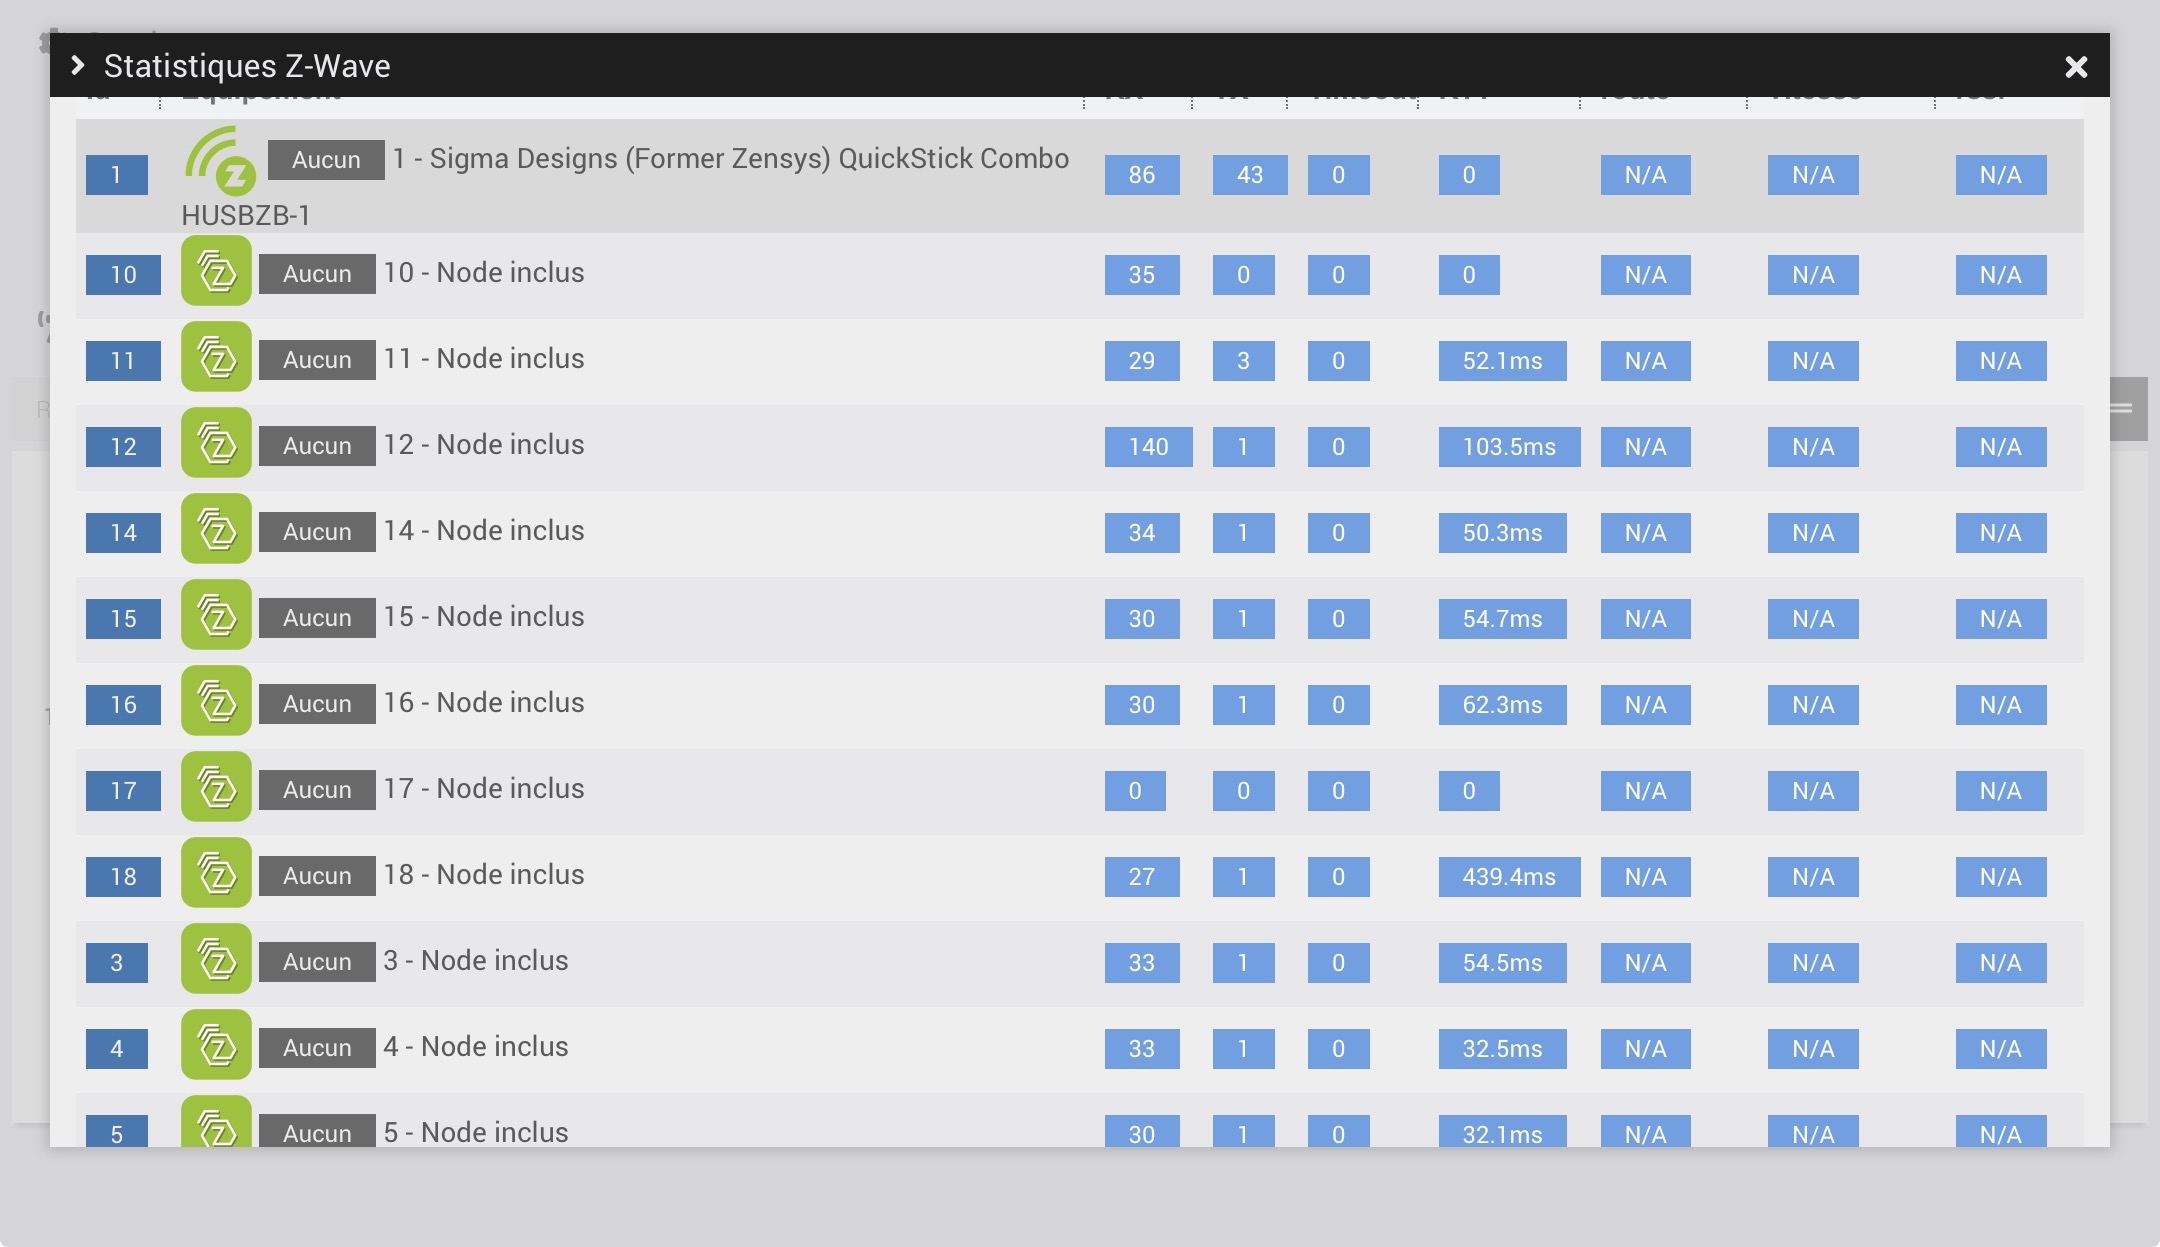Select the Sigma Designs QuickStick Combo row name
The height and width of the screenshot is (1247, 2160).
coord(730,159)
